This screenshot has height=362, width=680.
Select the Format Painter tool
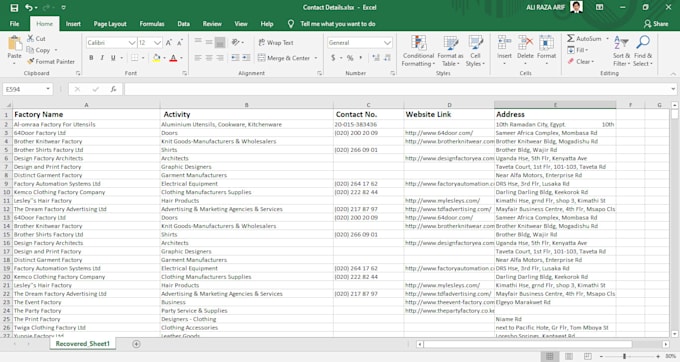point(51,62)
